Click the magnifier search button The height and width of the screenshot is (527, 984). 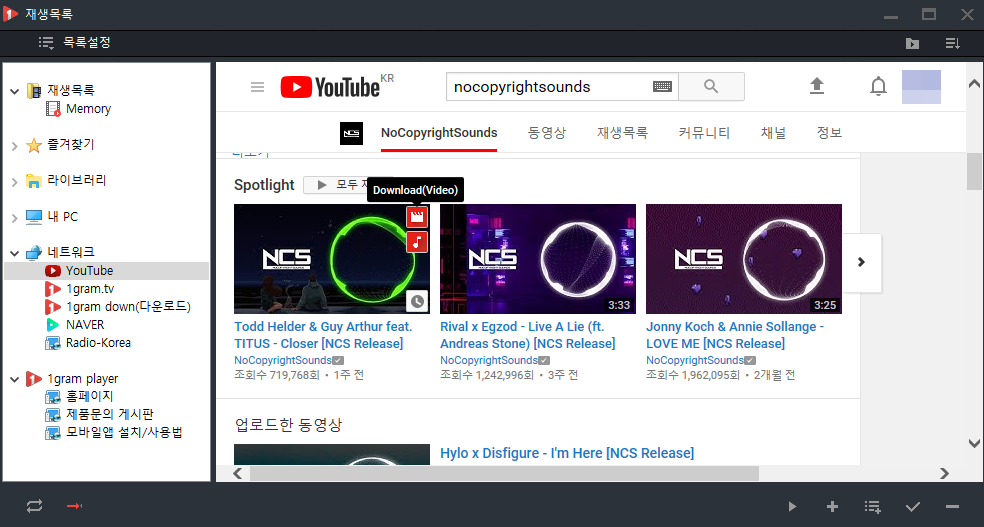tap(711, 87)
